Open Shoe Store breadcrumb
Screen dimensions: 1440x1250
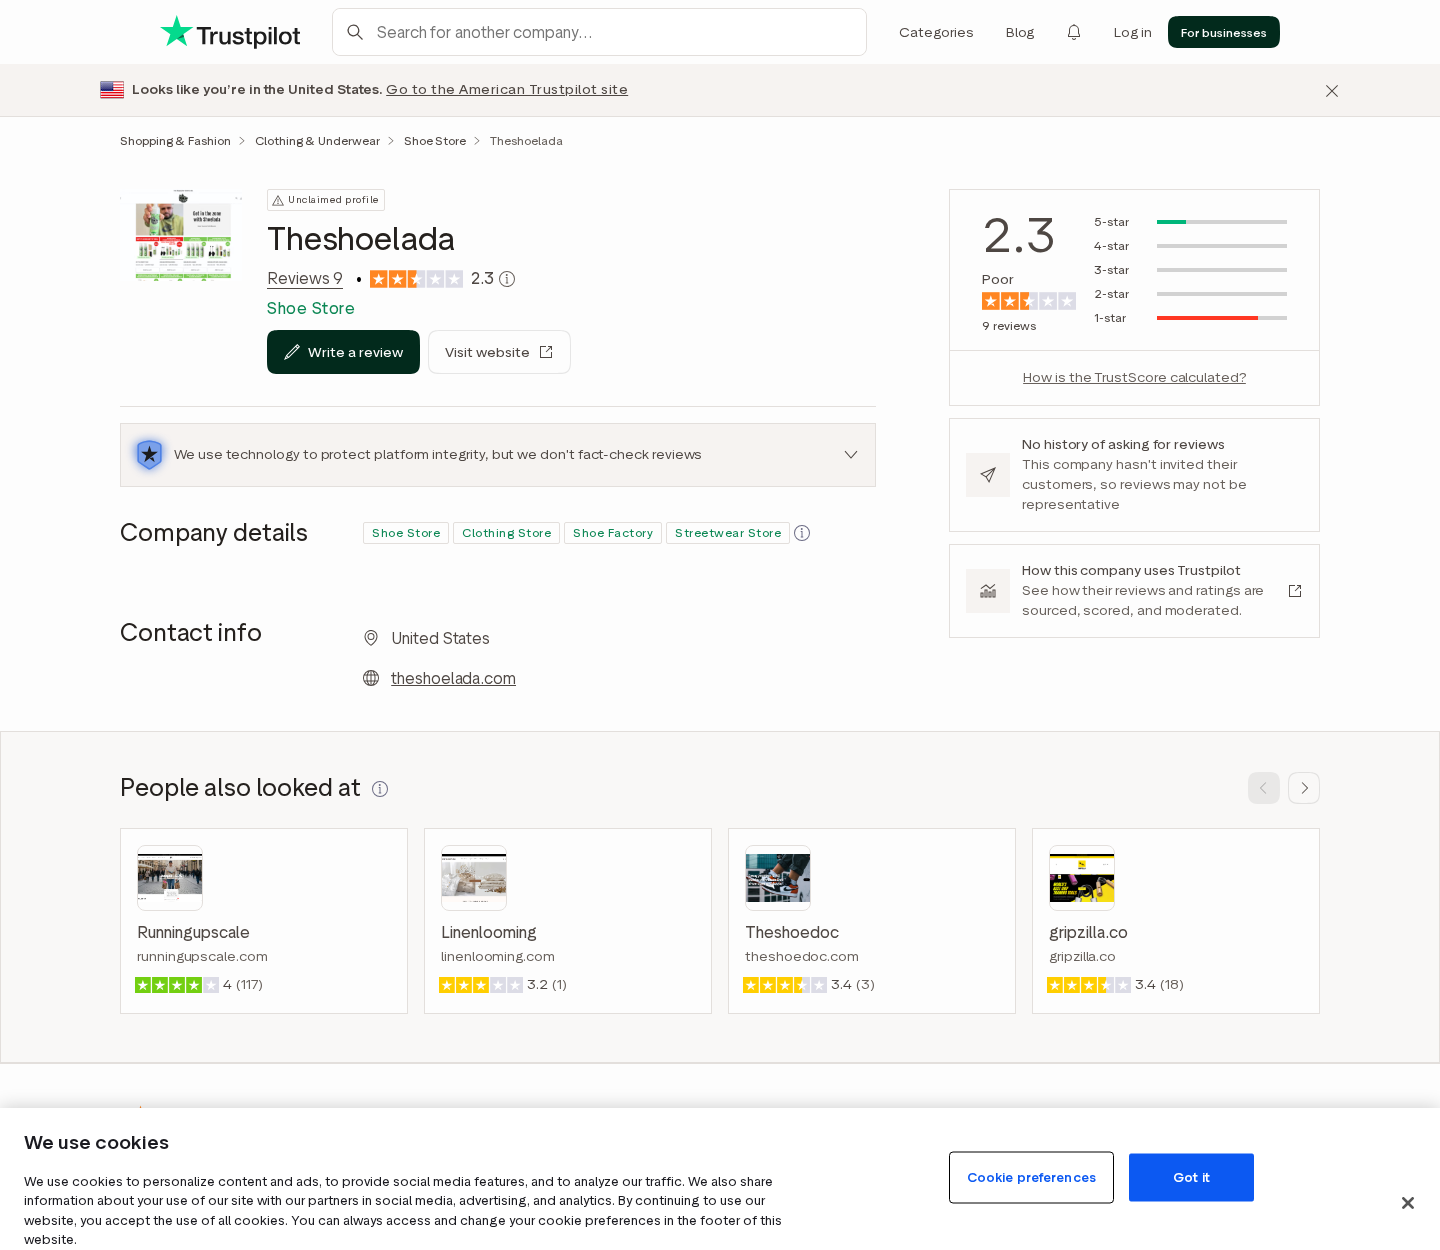[x=435, y=141]
